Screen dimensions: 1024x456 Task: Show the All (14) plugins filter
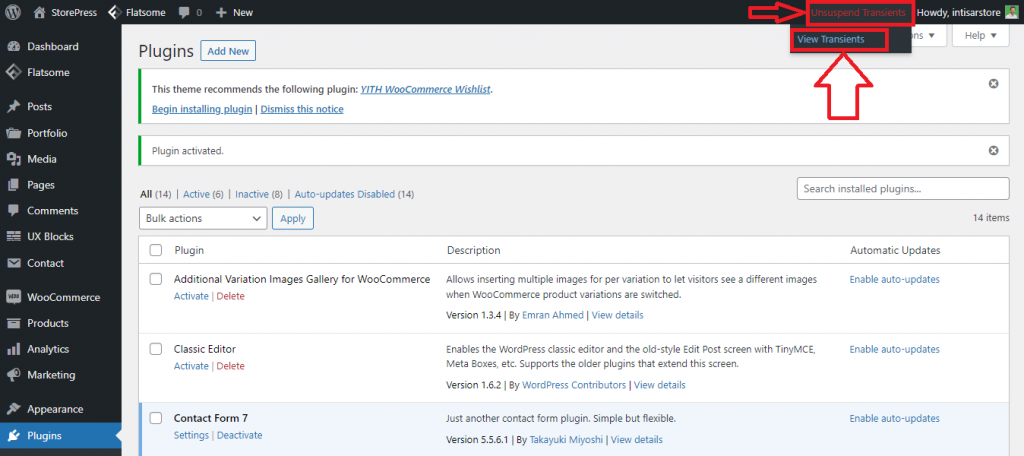click(155, 194)
